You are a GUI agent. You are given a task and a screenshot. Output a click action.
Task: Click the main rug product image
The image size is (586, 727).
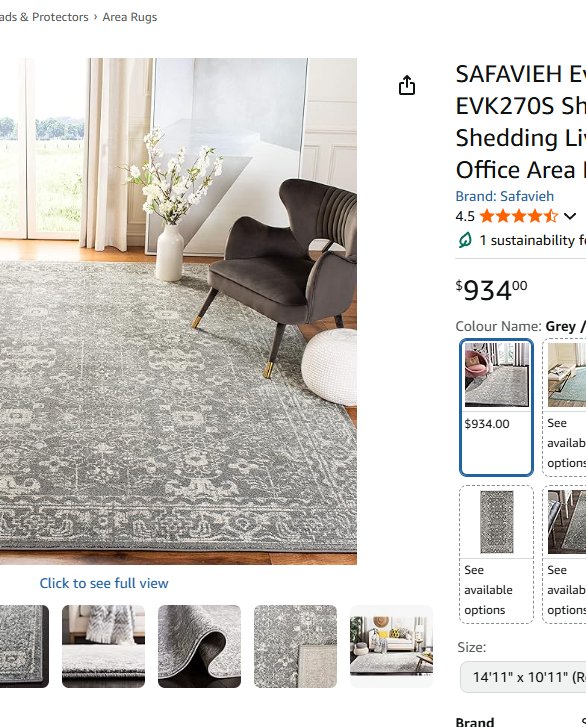pyautogui.click(x=178, y=311)
